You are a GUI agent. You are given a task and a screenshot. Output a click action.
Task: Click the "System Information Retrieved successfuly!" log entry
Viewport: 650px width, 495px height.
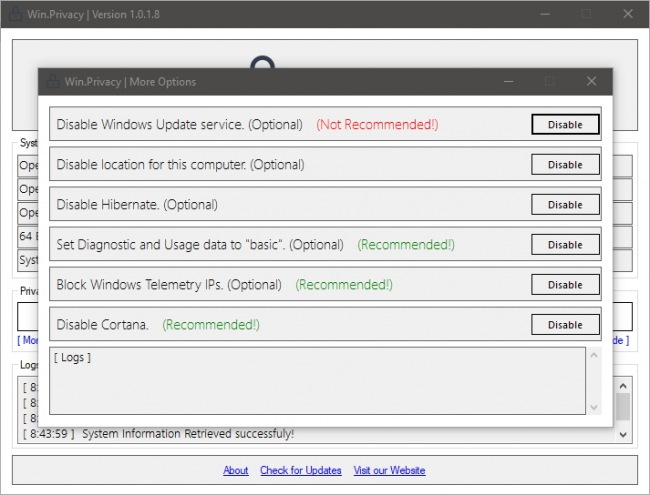188,434
